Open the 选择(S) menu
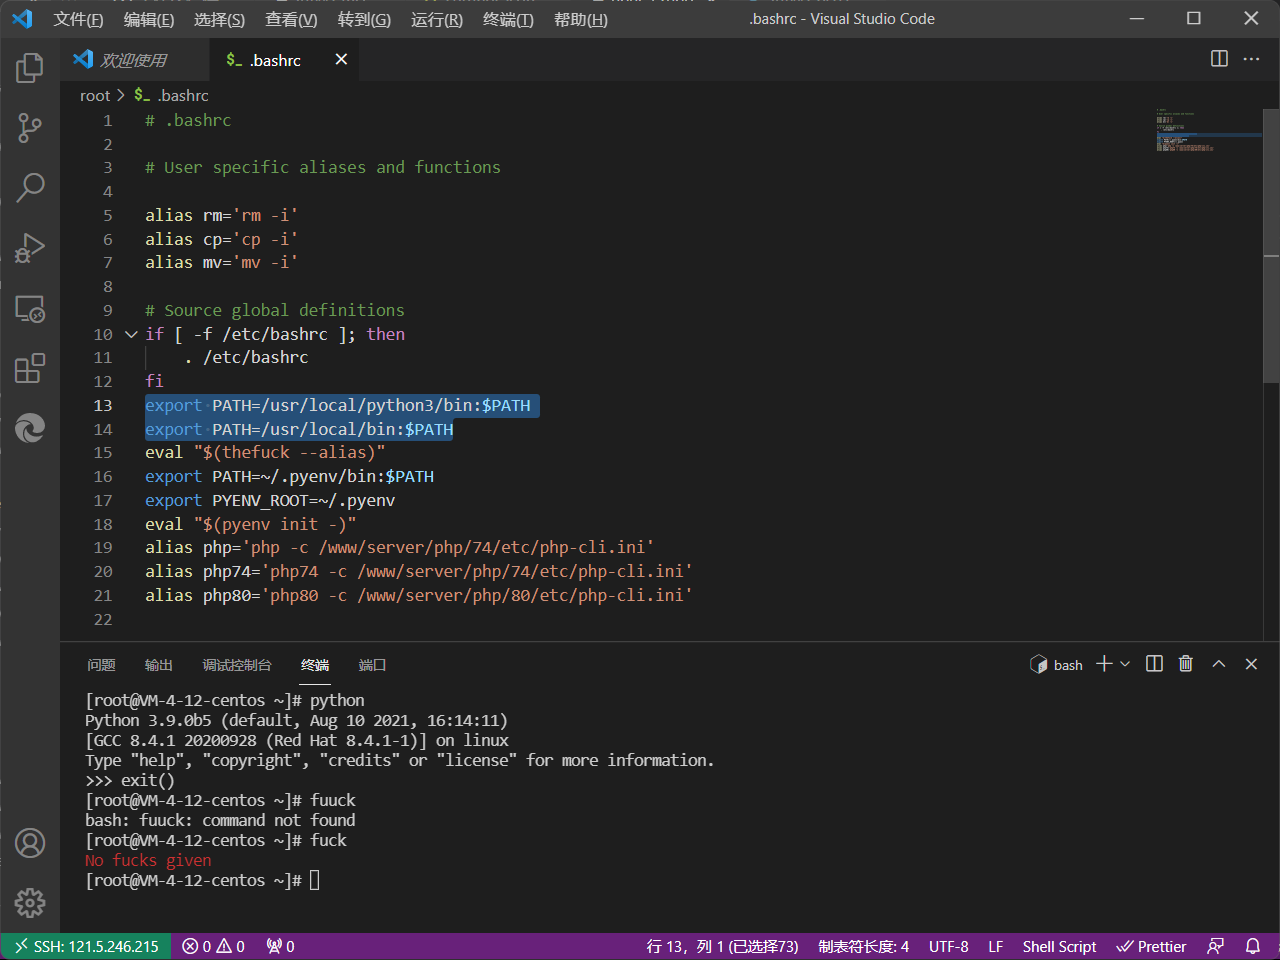Viewport: 1280px width, 960px height. point(219,20)
